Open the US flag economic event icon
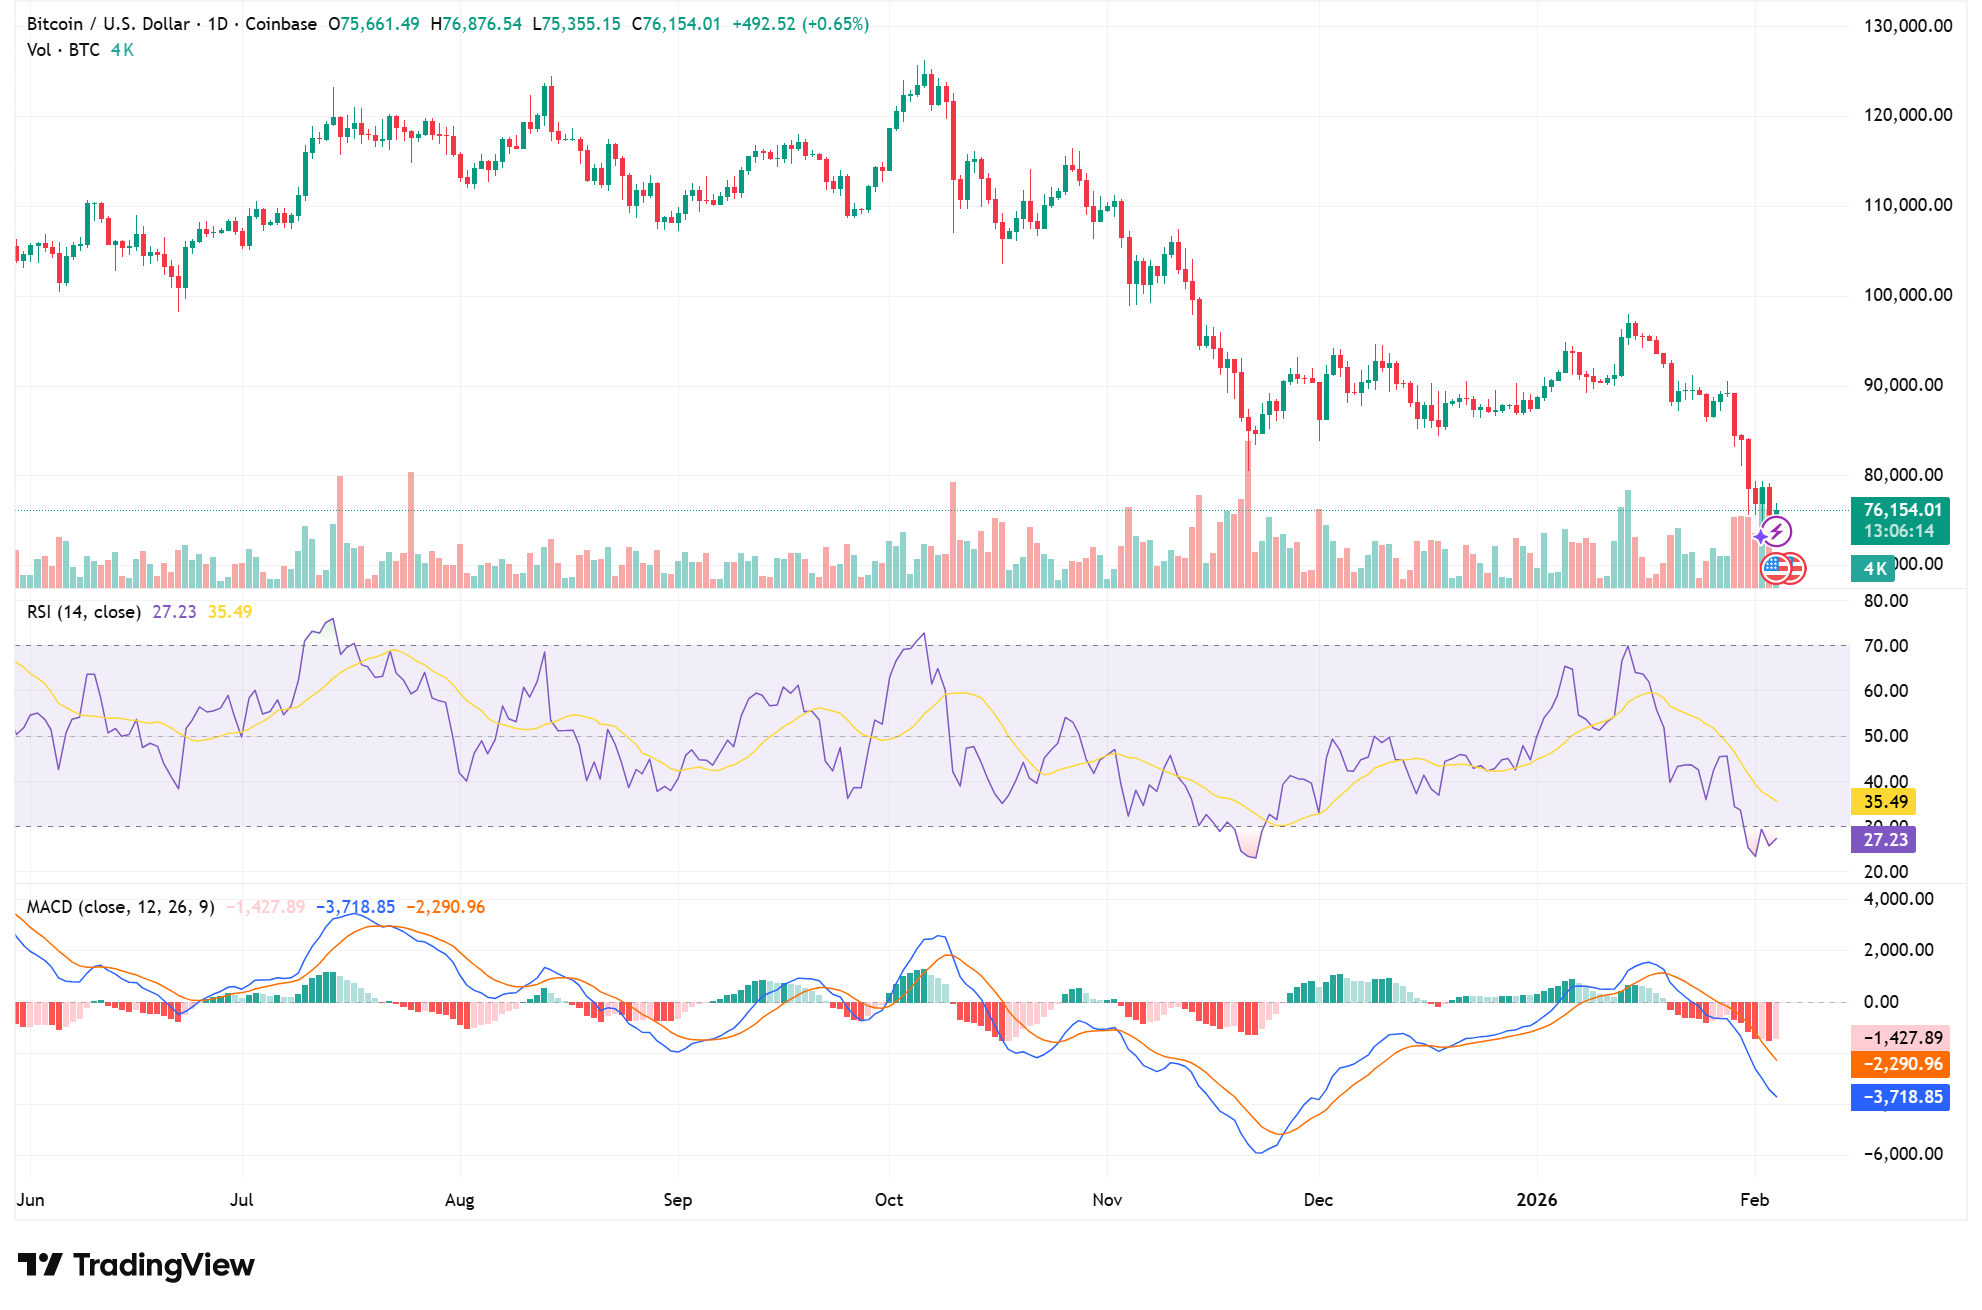Viewport: 1982px width, 1310px height. (x=1775, y=569)
